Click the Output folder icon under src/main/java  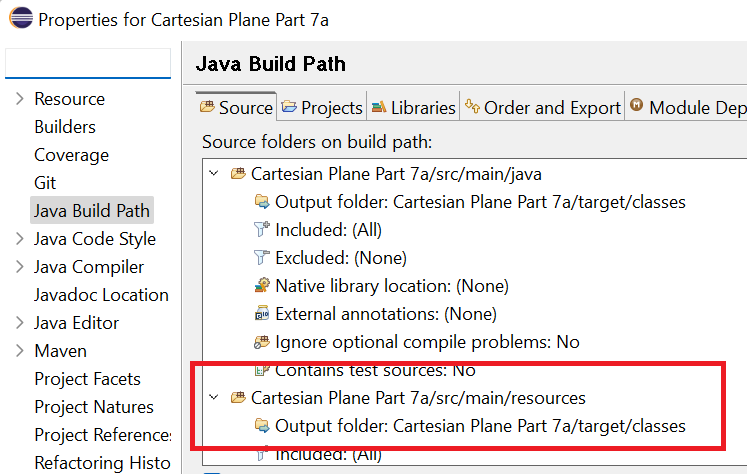pyautogui.click(x=262, y=202)
